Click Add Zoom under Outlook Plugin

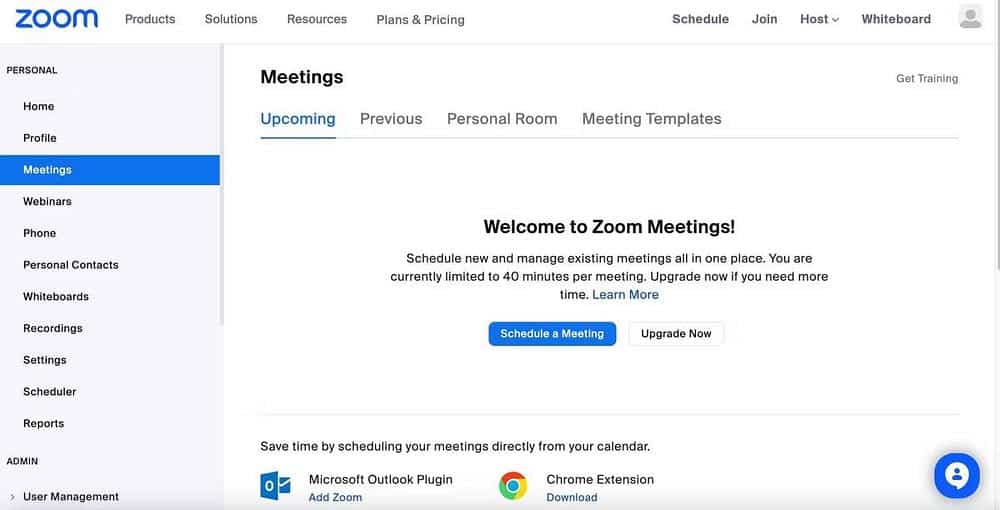(335, 497)
